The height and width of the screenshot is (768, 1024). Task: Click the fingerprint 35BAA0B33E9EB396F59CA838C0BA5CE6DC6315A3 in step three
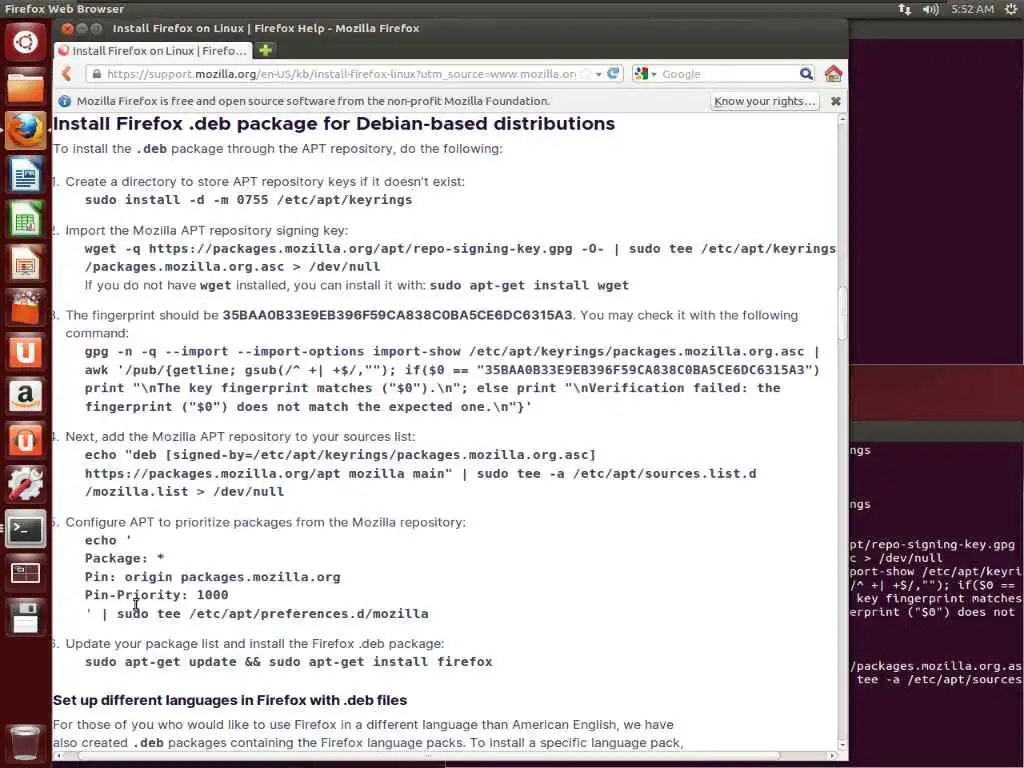(x=397, y=315)
